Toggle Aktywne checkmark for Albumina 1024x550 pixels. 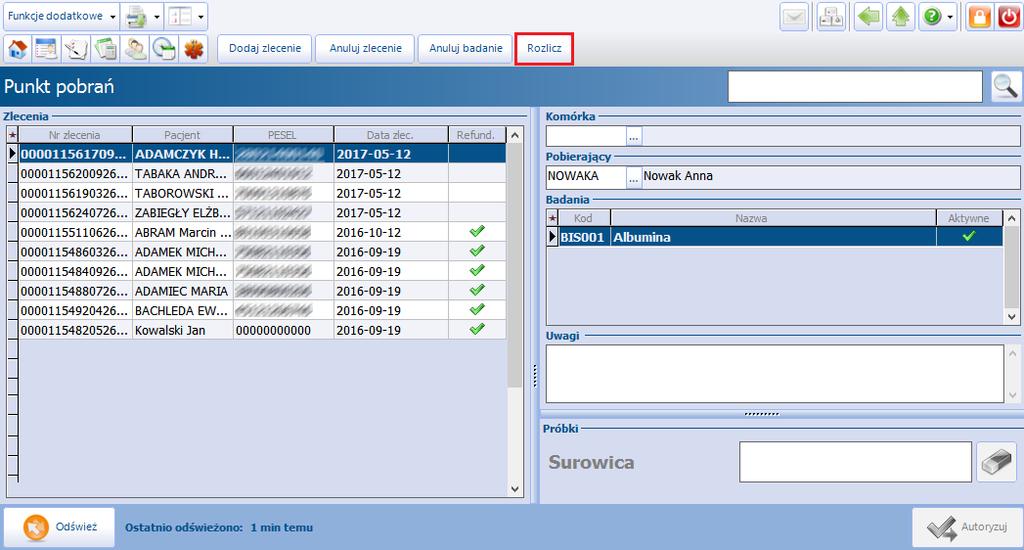coord(969,236)
